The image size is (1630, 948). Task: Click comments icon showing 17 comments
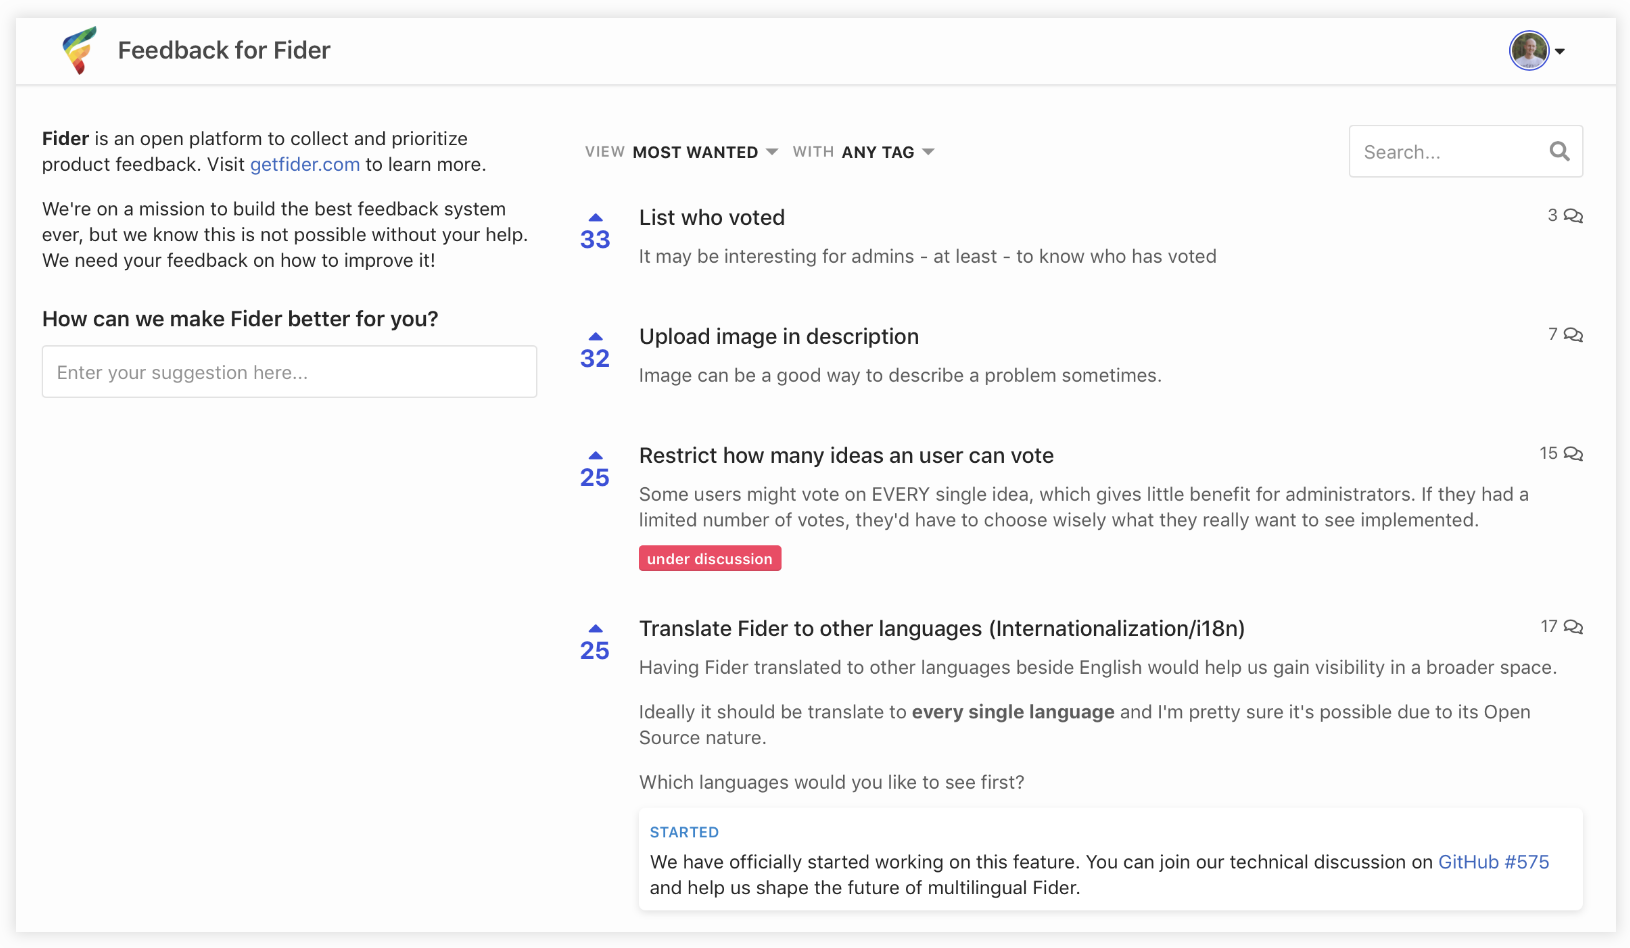coord(1573,627)
